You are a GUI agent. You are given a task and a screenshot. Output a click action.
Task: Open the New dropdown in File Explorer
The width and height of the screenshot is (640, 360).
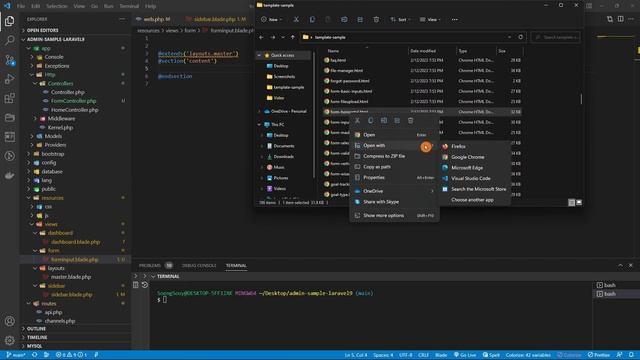coord(272,20)
